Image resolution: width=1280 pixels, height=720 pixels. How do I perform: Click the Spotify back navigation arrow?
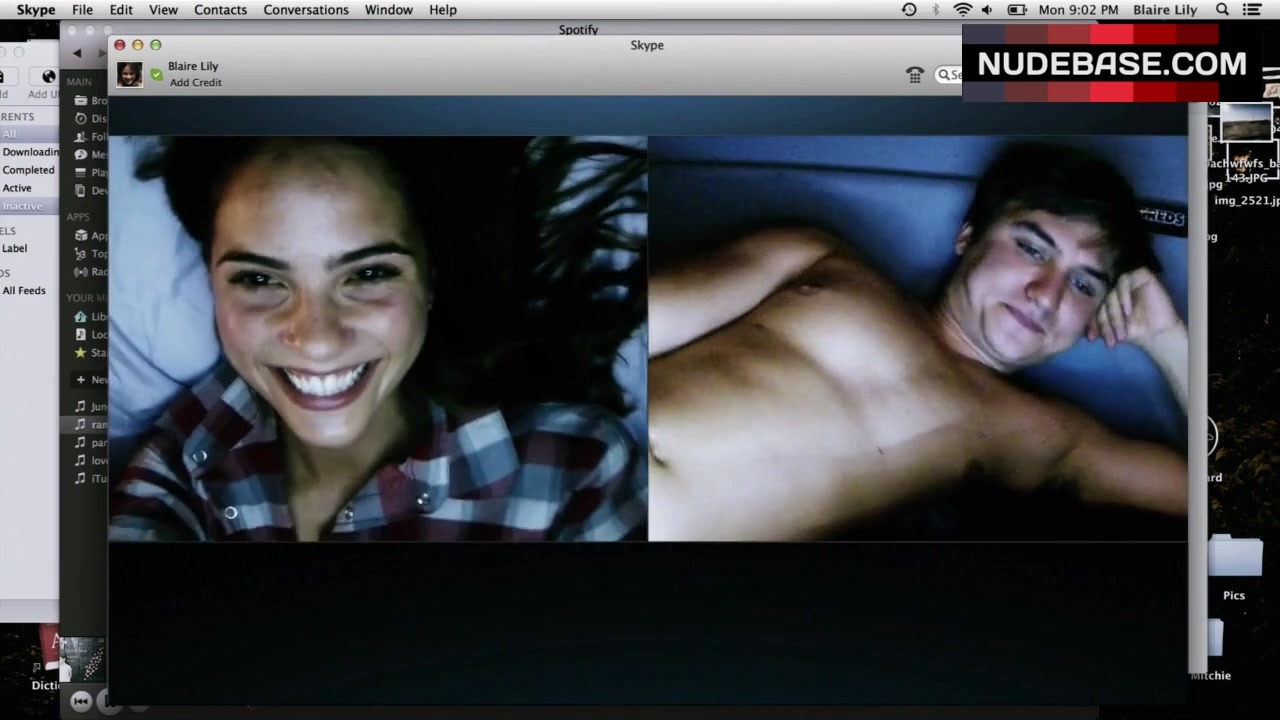click(x=78, y=53)
